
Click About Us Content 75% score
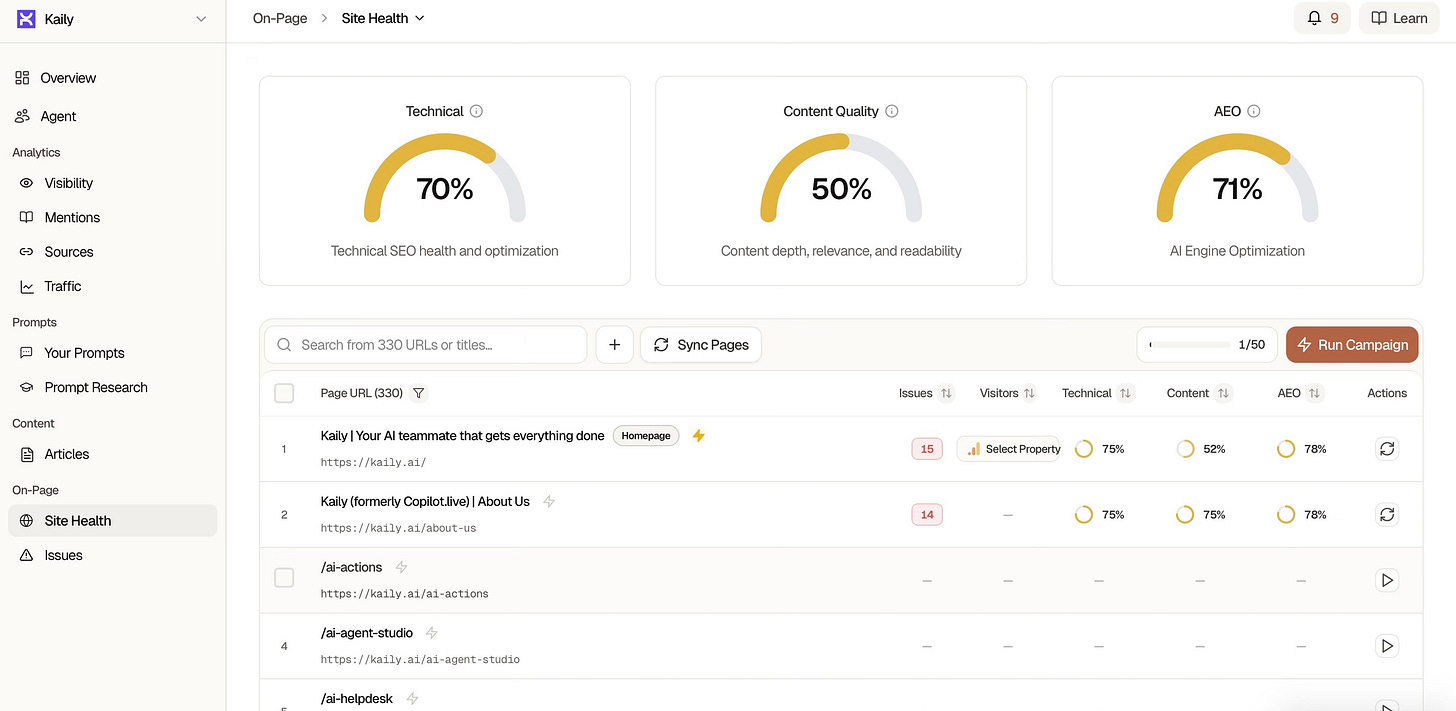coord(1201,515)
